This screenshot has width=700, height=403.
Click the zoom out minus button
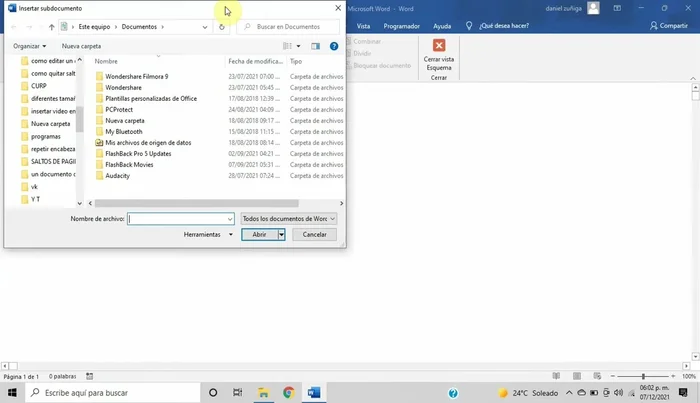click(613, 376)
